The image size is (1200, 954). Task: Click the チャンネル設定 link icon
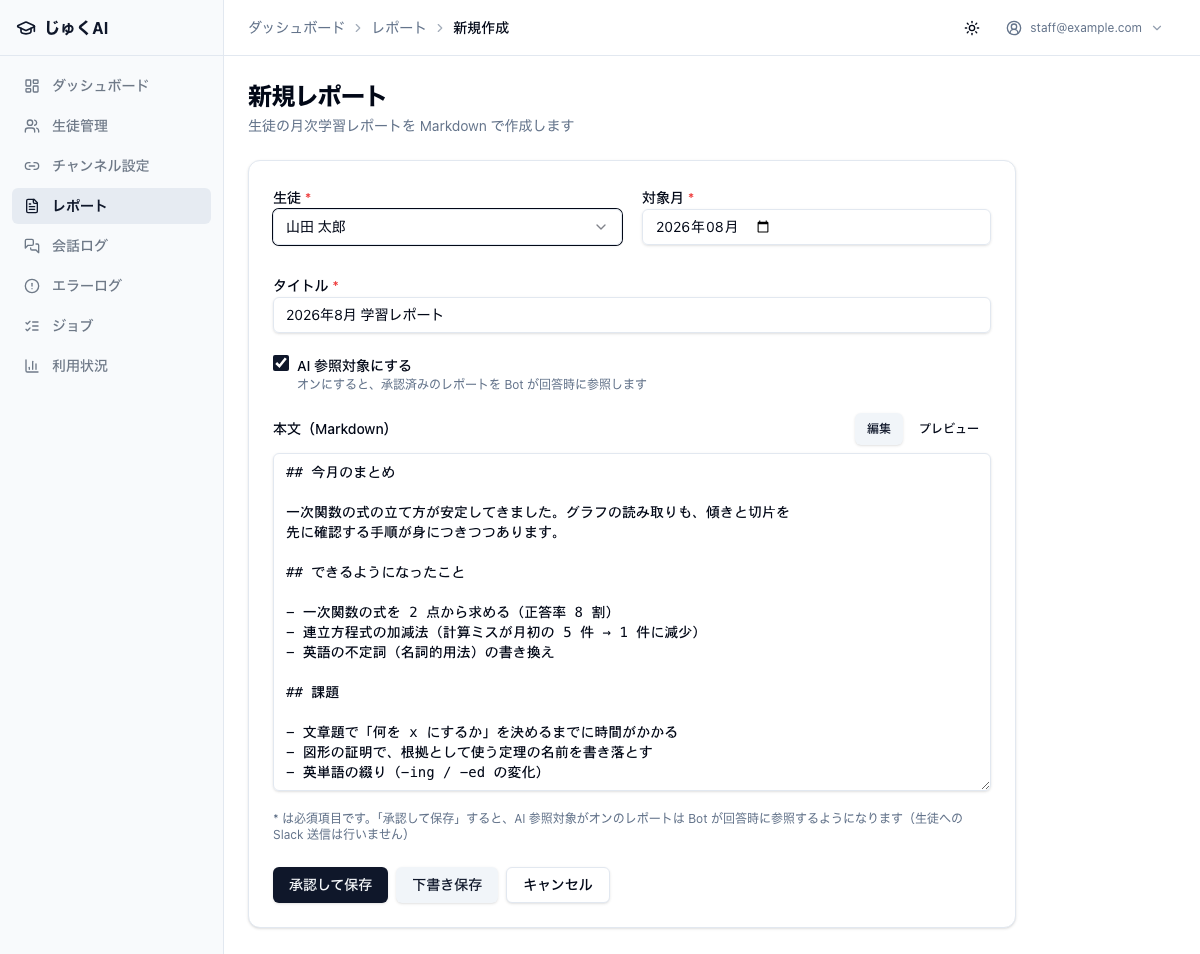point(32,166)
